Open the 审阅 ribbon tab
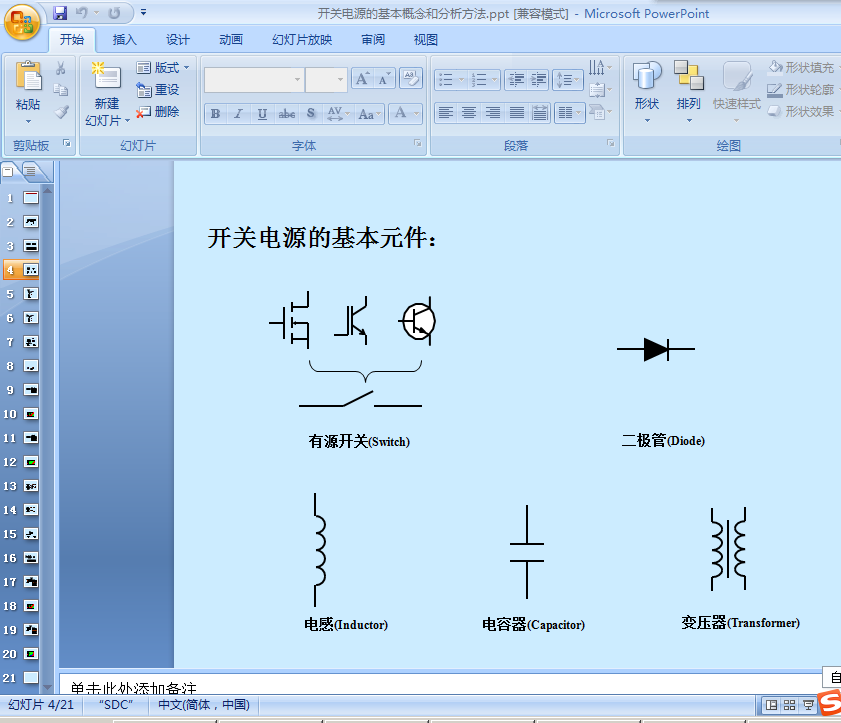This screenshot has height=723, width=841. pos(373,40)
